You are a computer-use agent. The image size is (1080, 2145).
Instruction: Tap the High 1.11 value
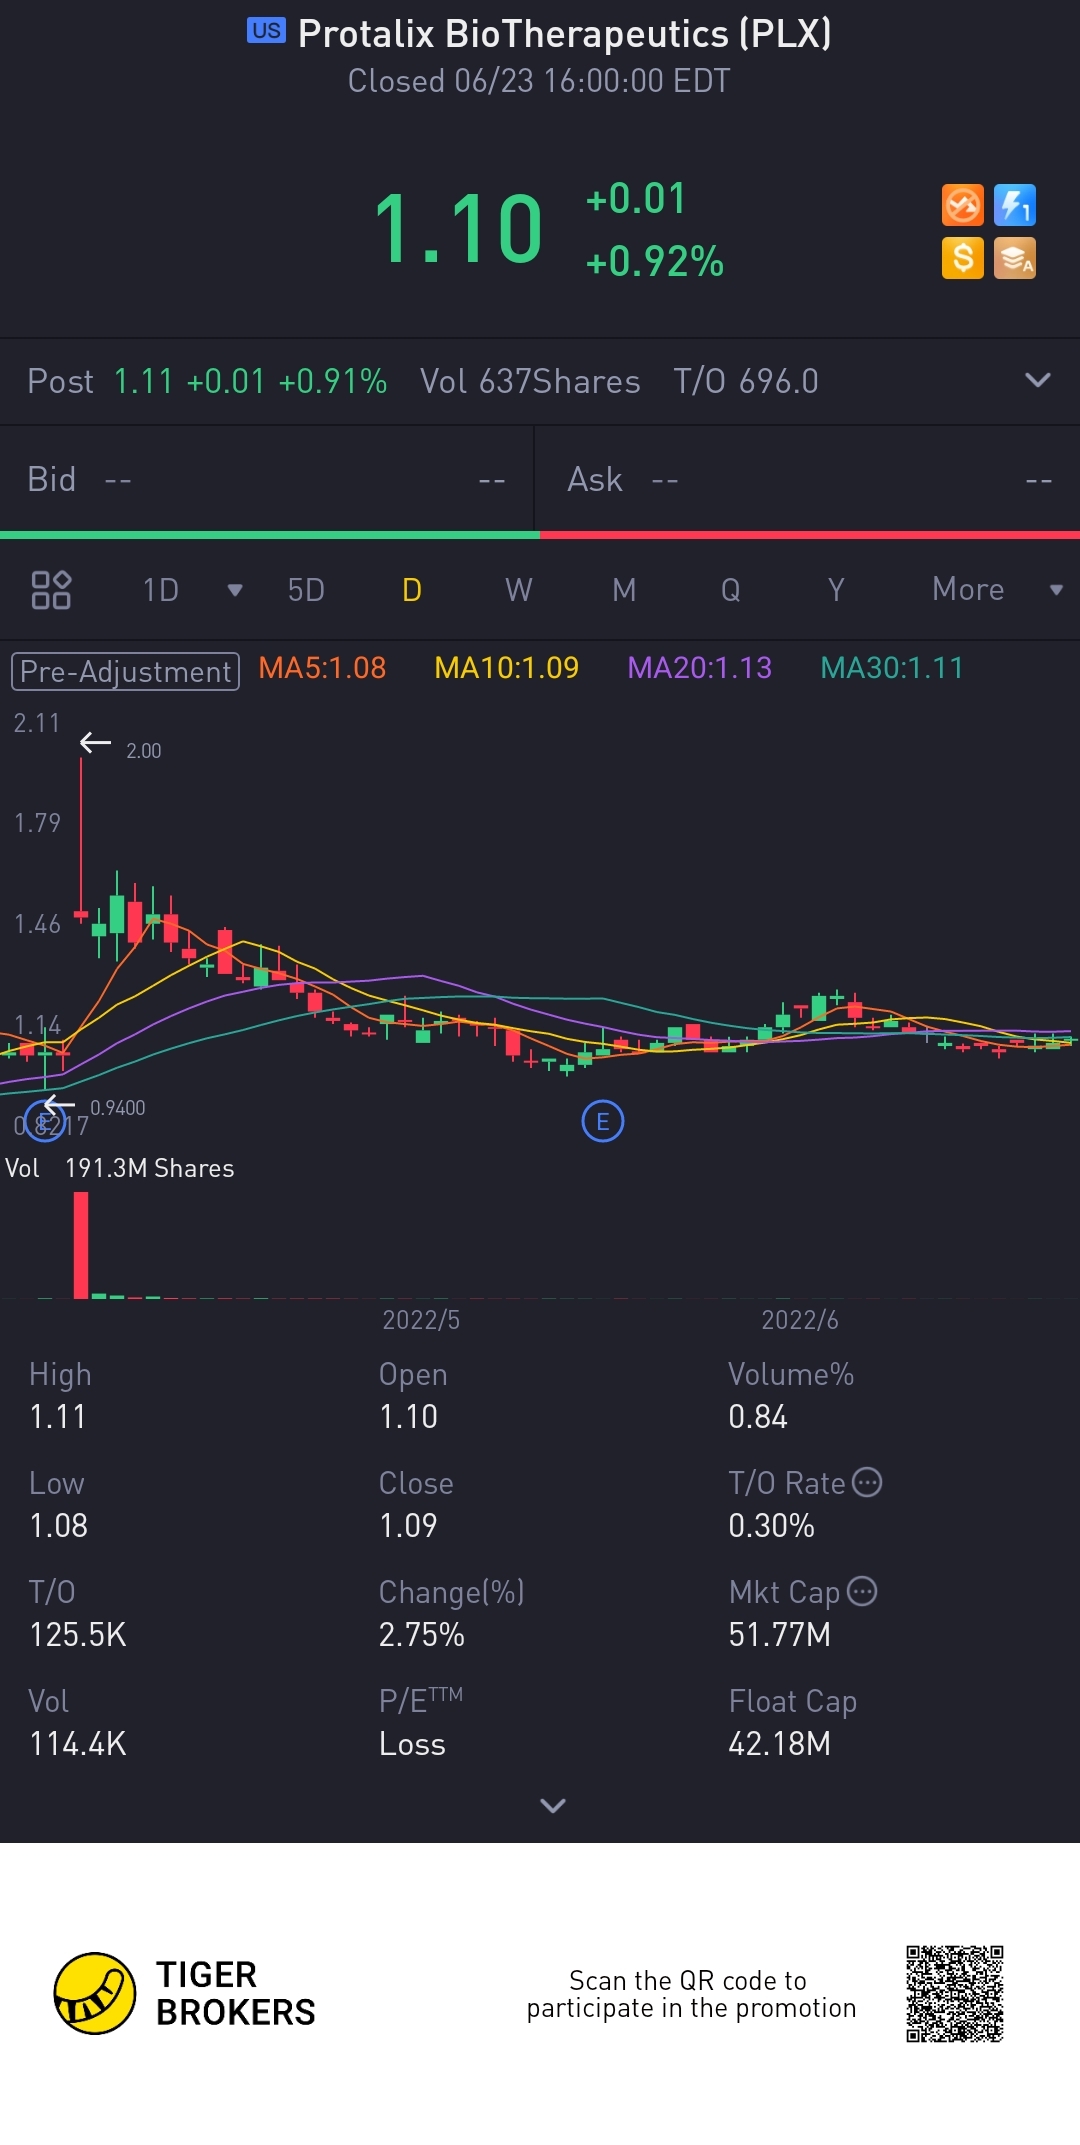(x=58, y=1417)
